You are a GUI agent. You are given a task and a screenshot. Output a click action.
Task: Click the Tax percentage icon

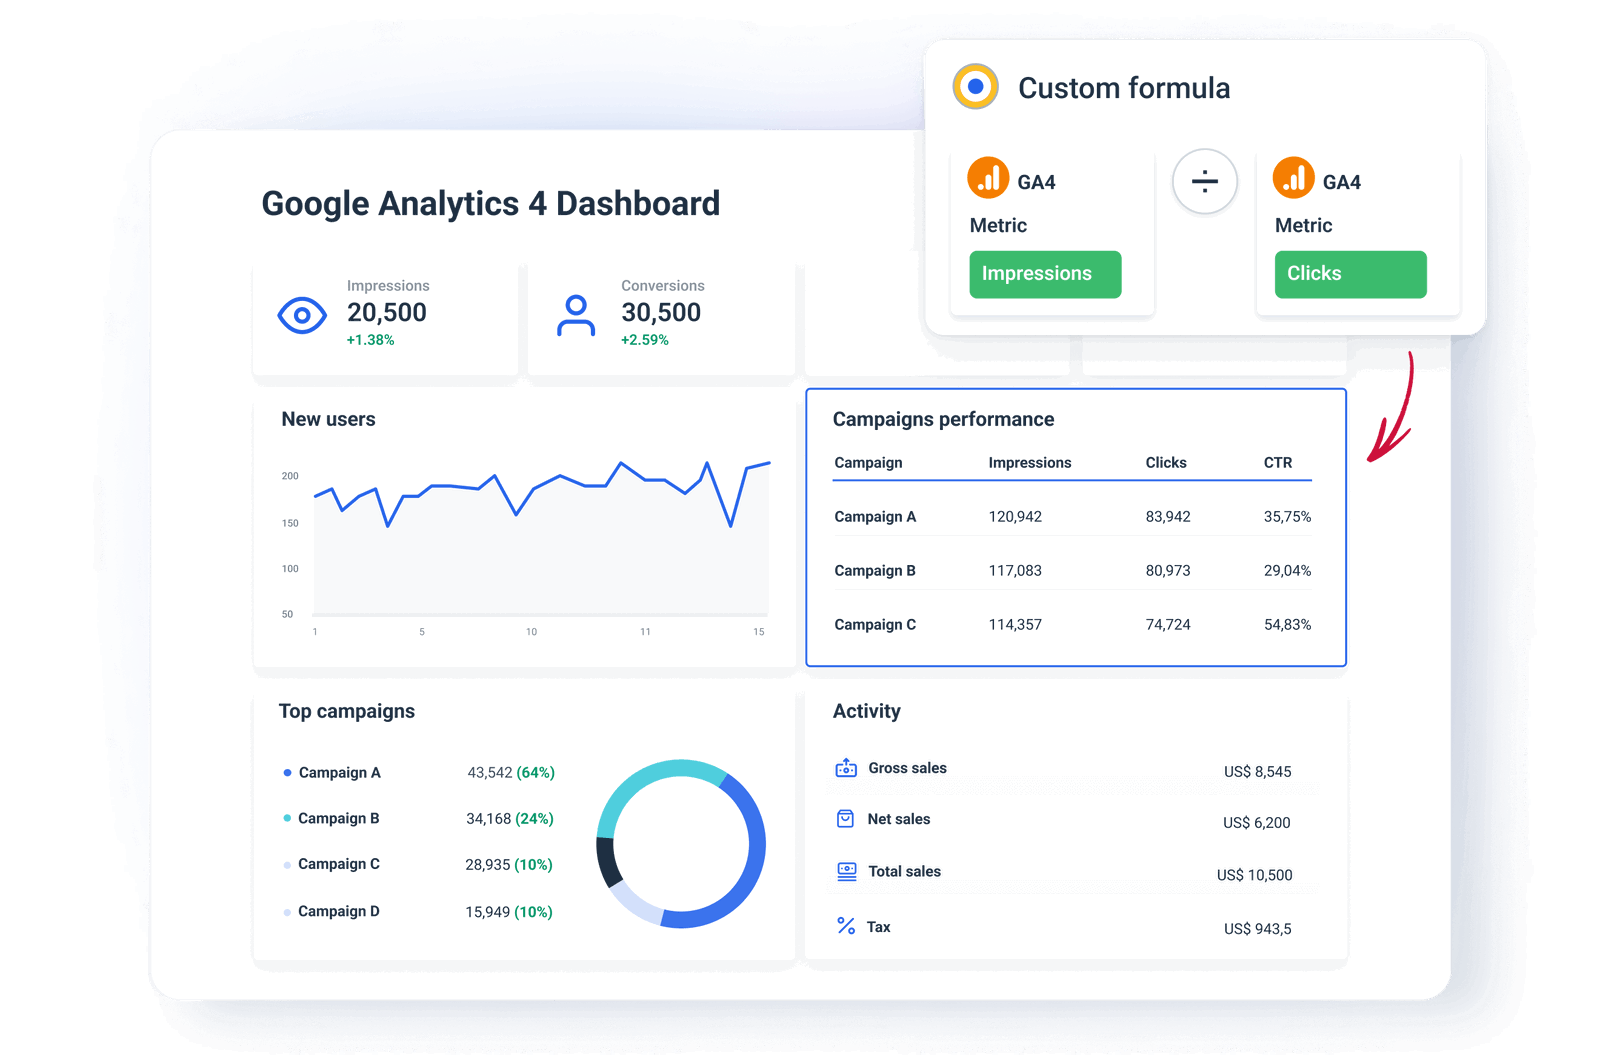pos(845,927)
